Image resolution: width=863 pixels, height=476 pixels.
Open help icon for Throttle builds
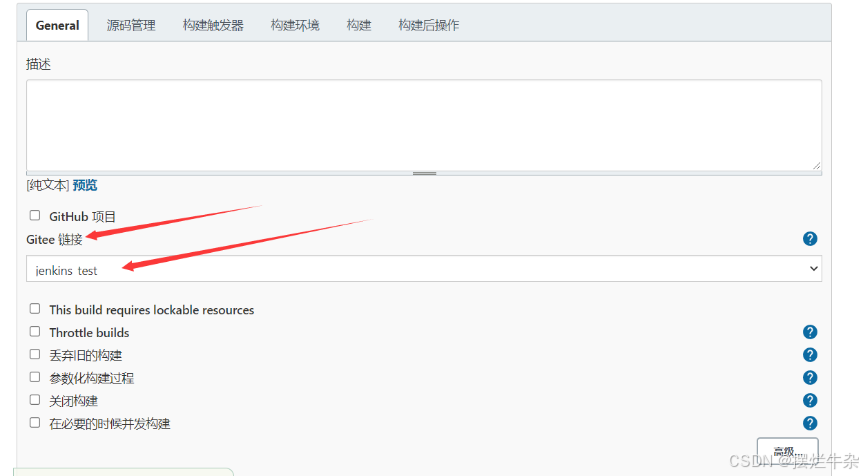810,332
